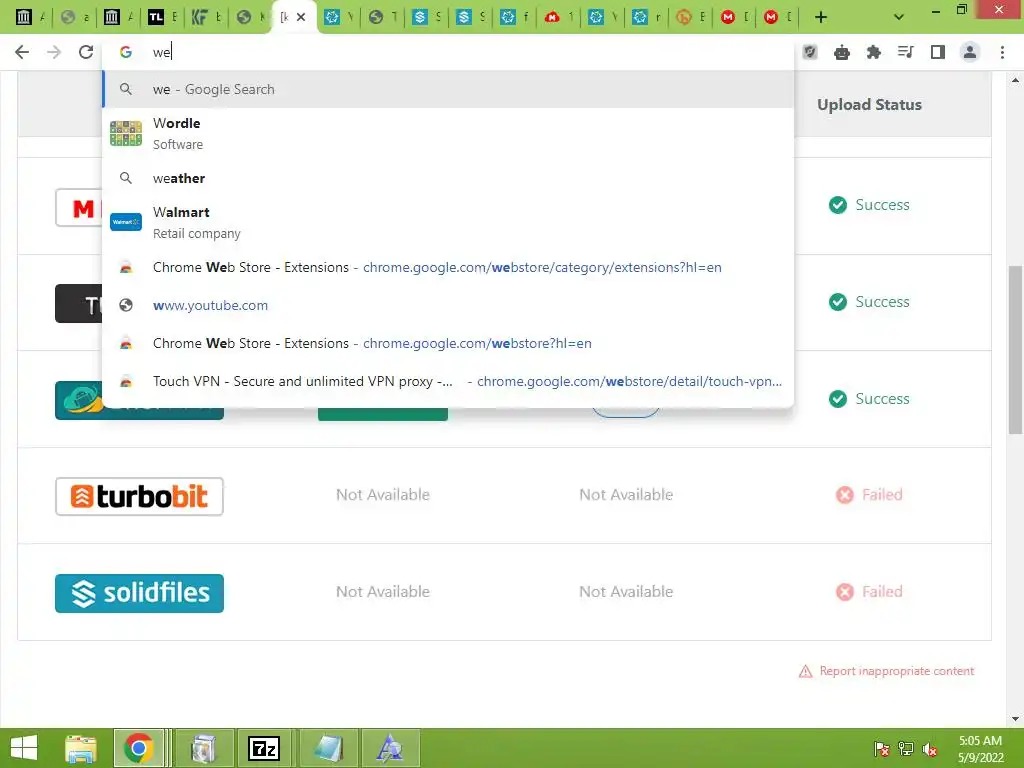Viewport: 1024px width, 768px height.
Task: Switch to the red cloud icon tab
Action: [559, 17]
